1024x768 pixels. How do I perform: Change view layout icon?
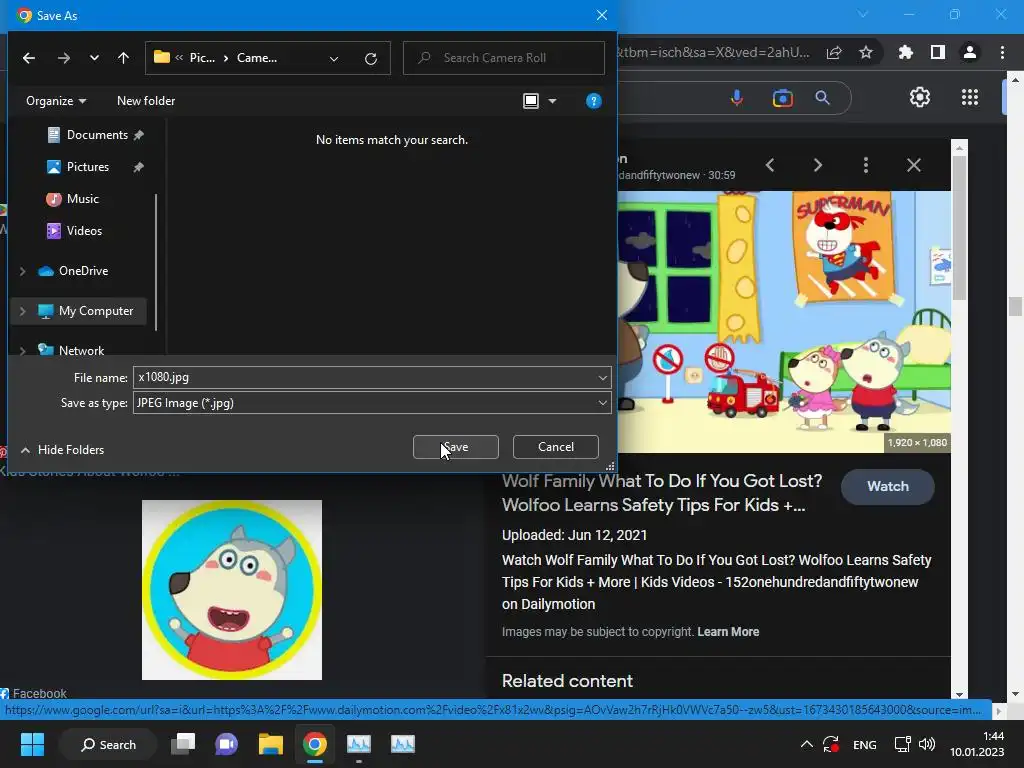531,101
